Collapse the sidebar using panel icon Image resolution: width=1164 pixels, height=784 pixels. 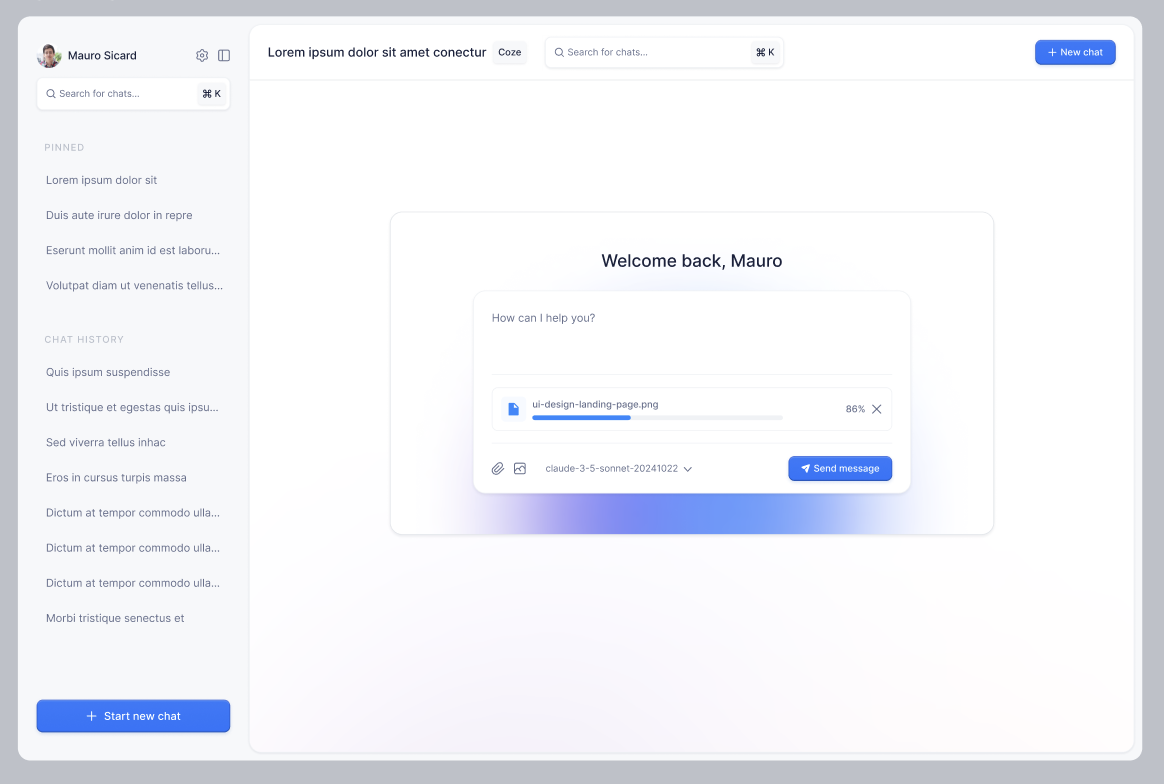click(224, 56)
